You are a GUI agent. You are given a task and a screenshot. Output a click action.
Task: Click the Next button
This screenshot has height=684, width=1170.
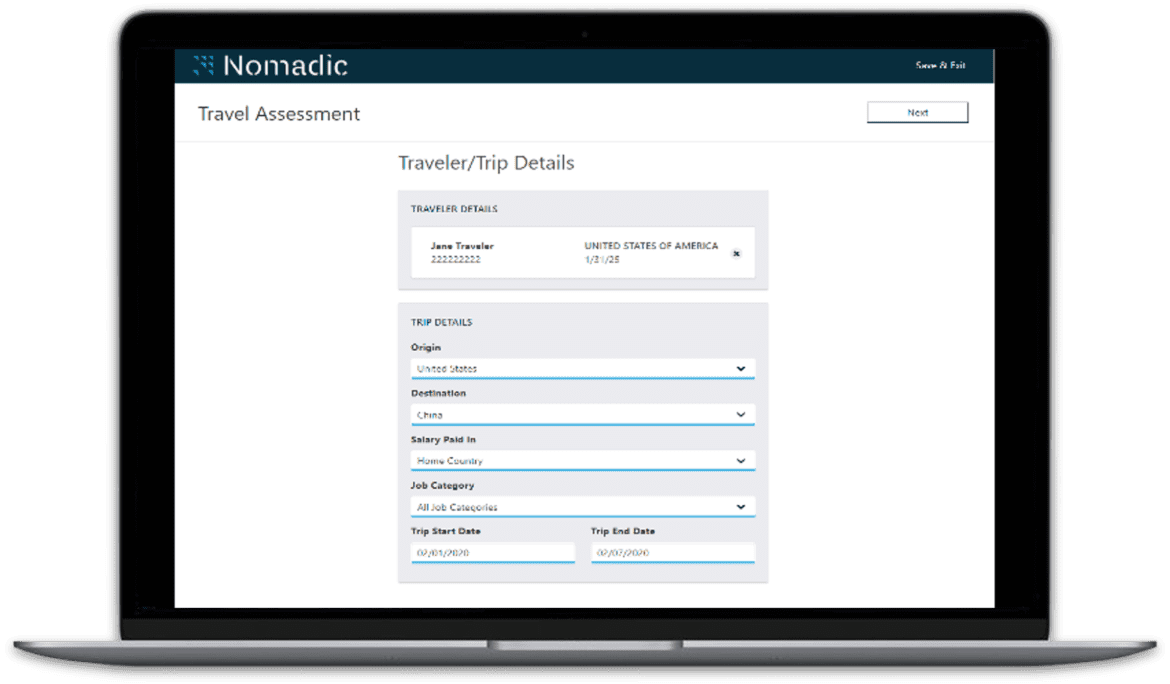click(917, 112)
